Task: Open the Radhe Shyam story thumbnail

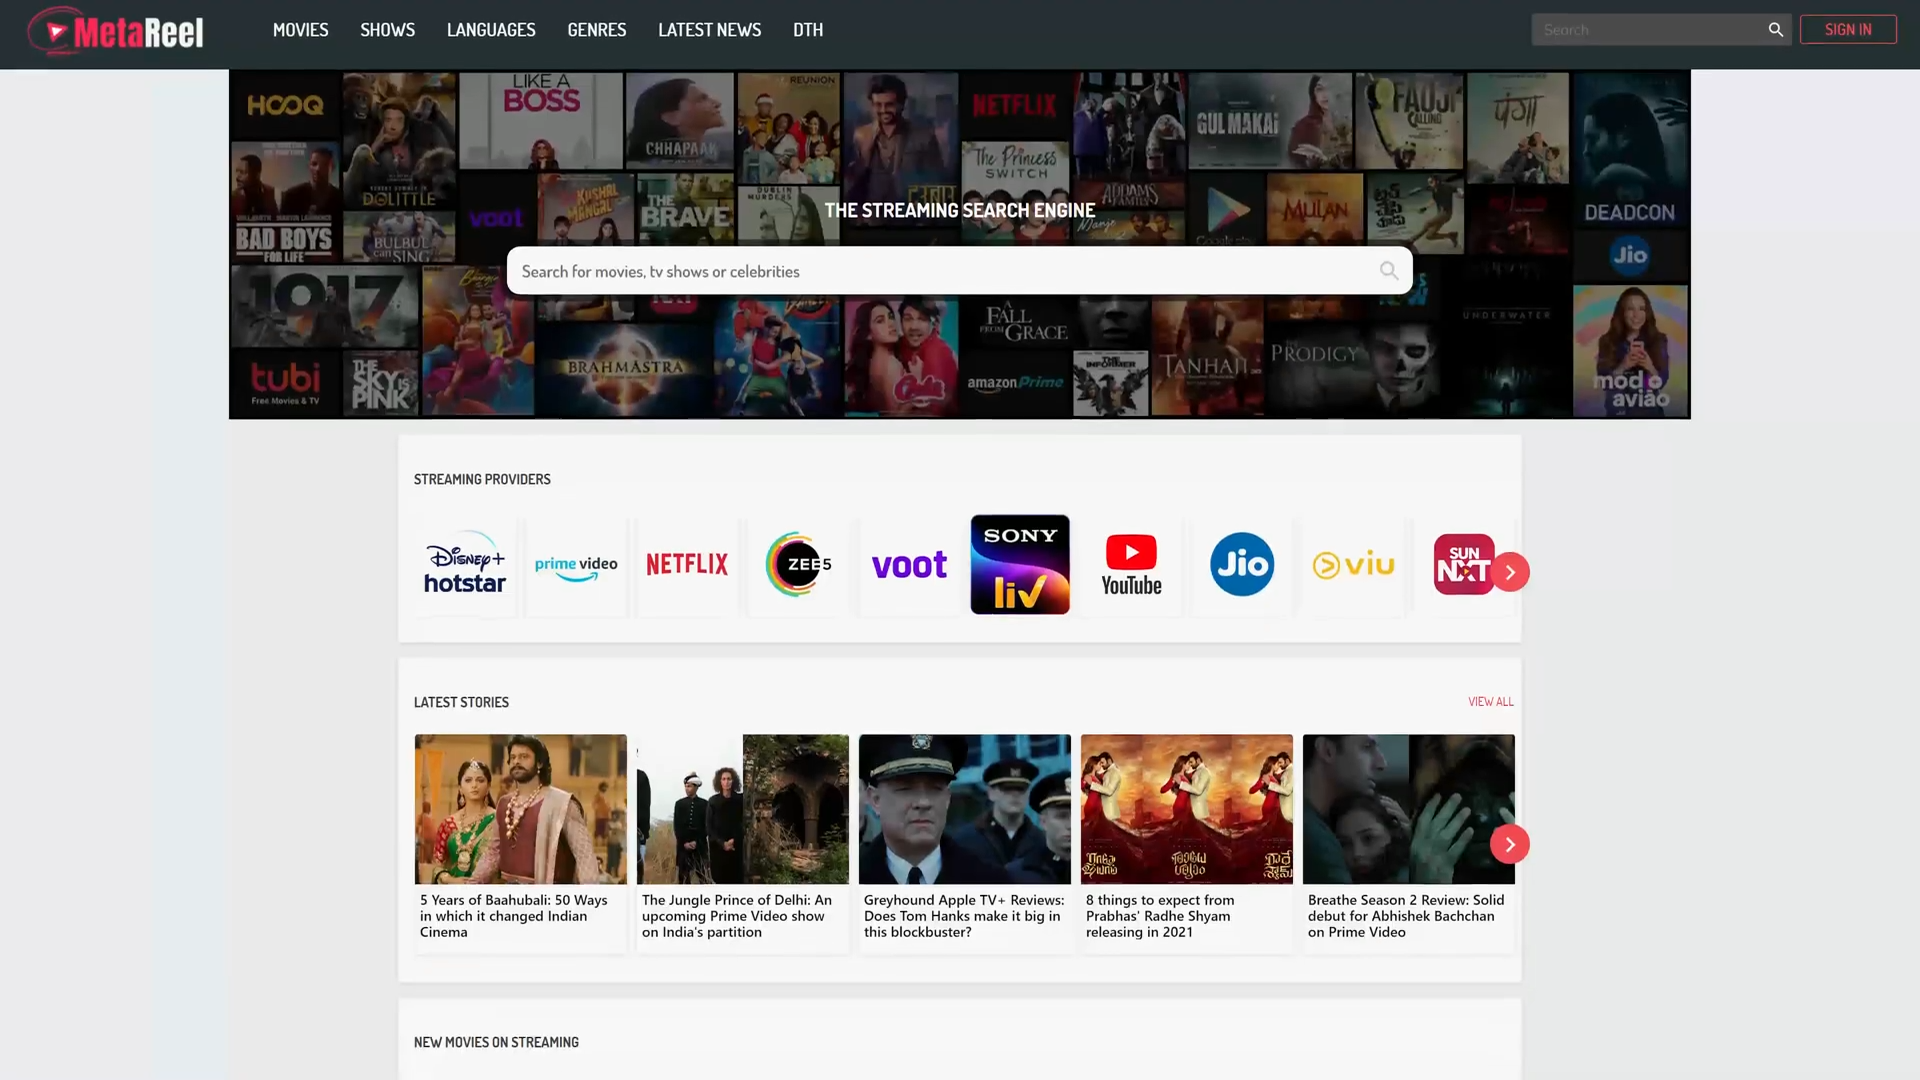Action: 1187,809
